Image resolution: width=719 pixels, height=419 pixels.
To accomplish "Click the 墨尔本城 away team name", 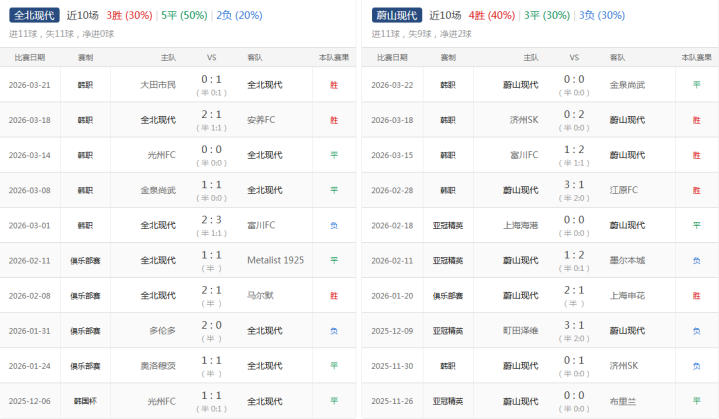I will point(627,260).
